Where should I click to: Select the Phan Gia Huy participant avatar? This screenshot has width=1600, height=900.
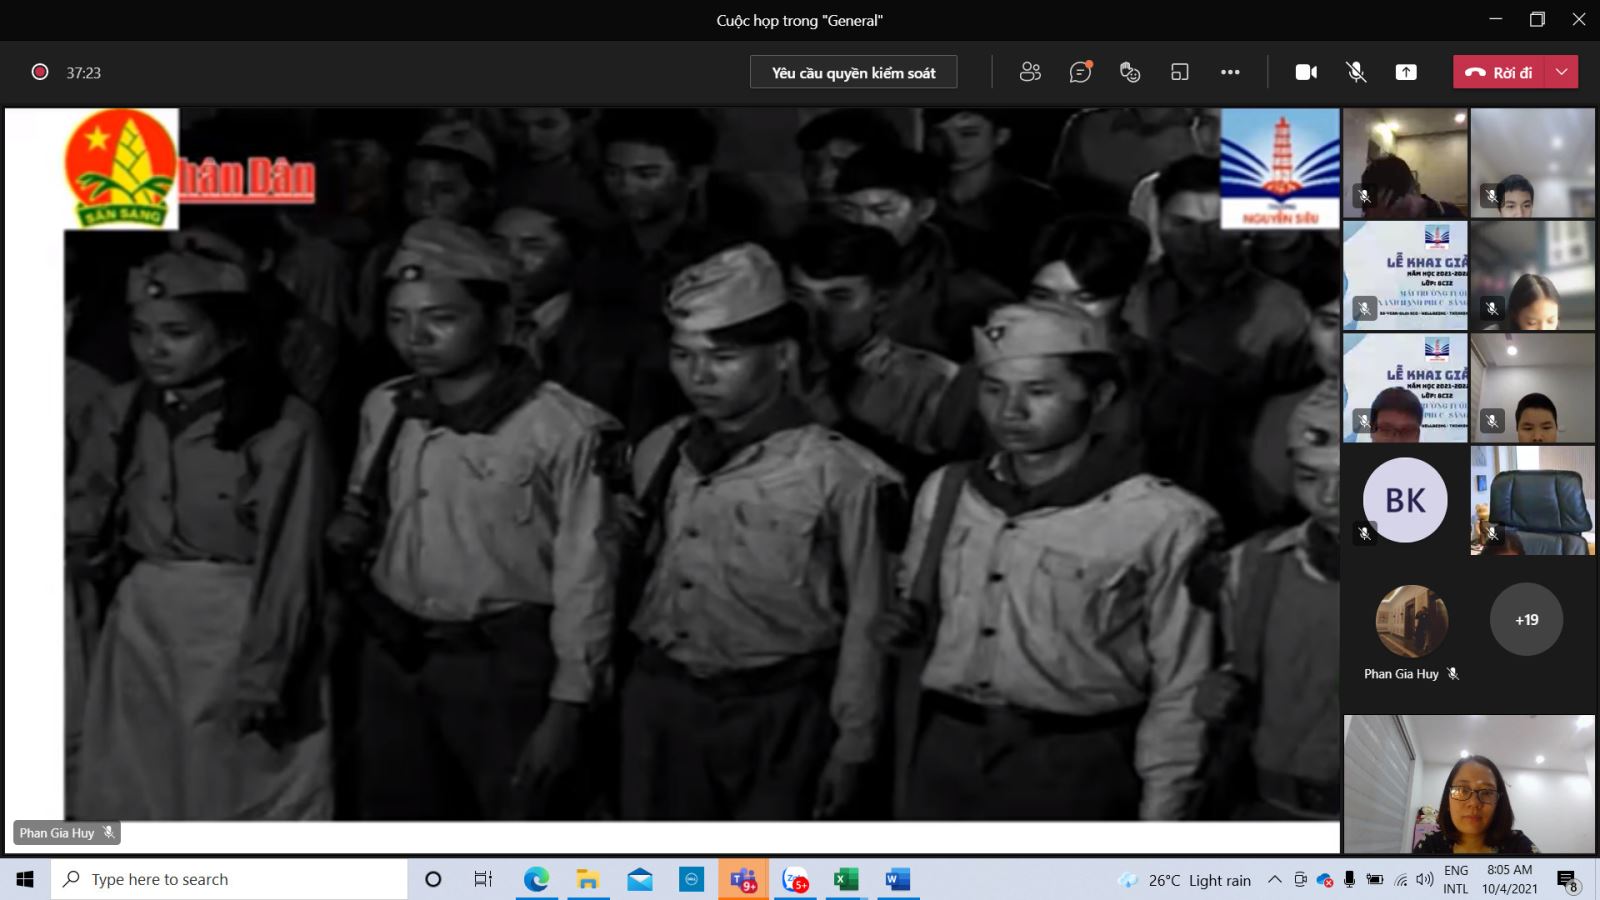tap(1411, 621)
